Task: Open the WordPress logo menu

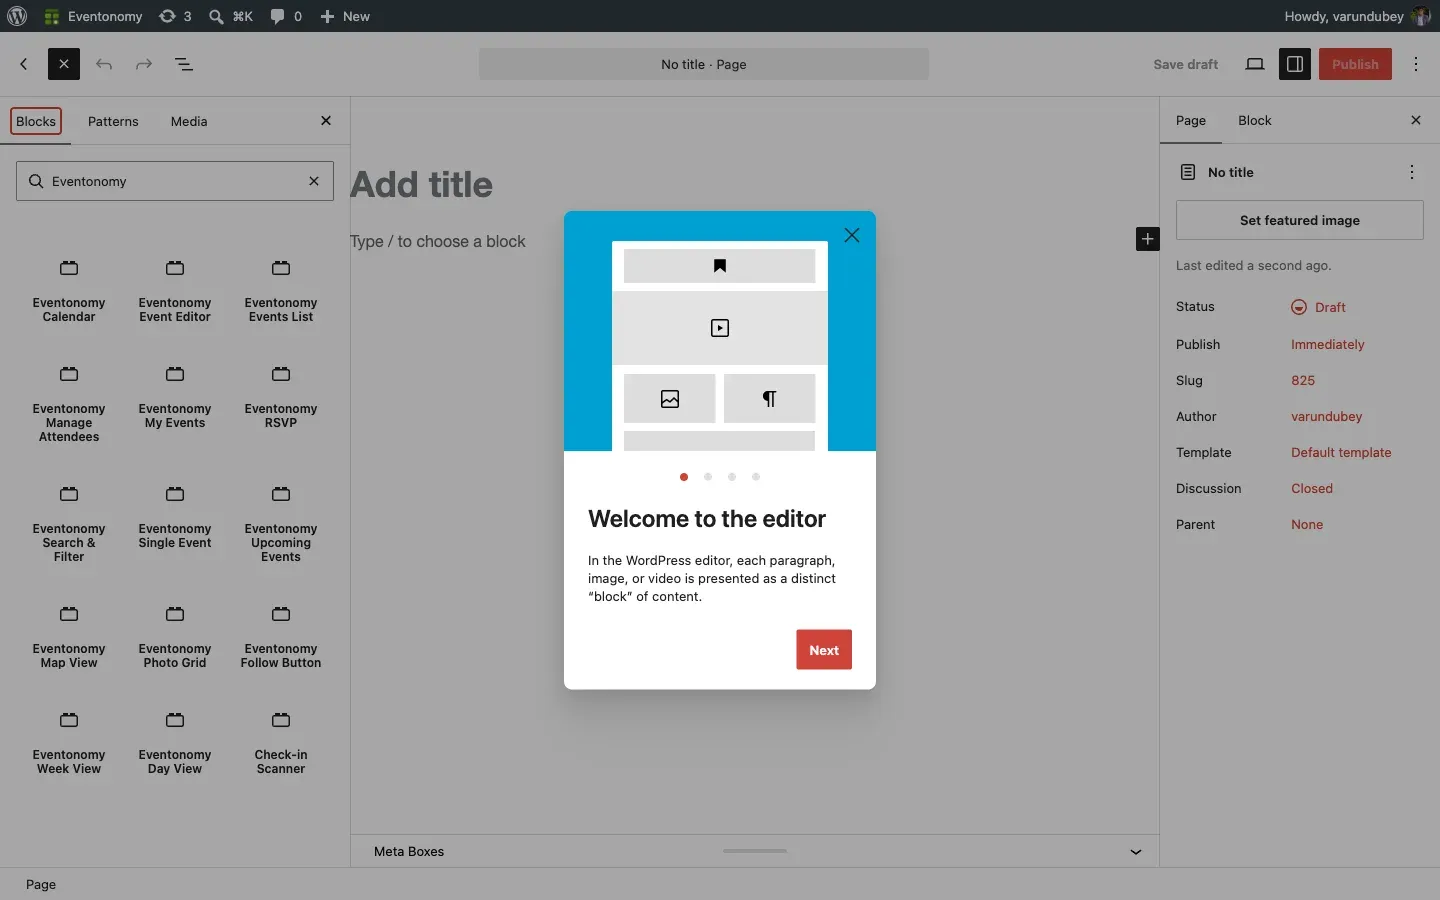Action: pos(17,16)
